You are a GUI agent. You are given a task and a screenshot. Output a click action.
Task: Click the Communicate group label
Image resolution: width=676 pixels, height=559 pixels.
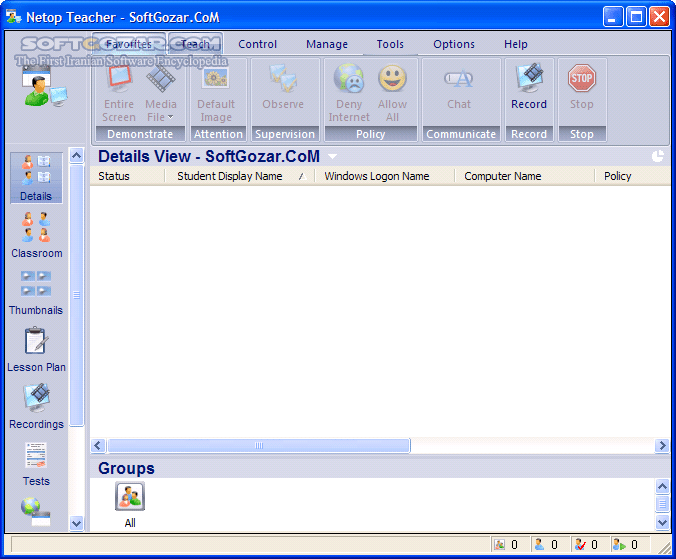pos(461,134)
